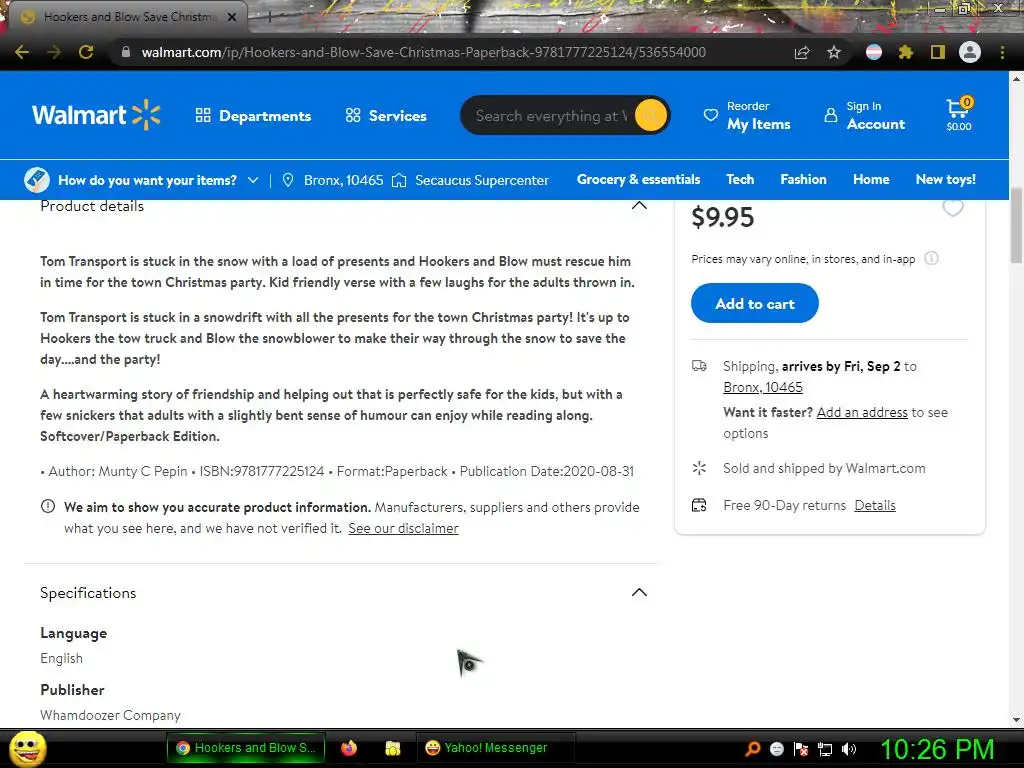Click the Whamdoozer Company publisher text
1024x768 pixels.
(x=110, y=715)
